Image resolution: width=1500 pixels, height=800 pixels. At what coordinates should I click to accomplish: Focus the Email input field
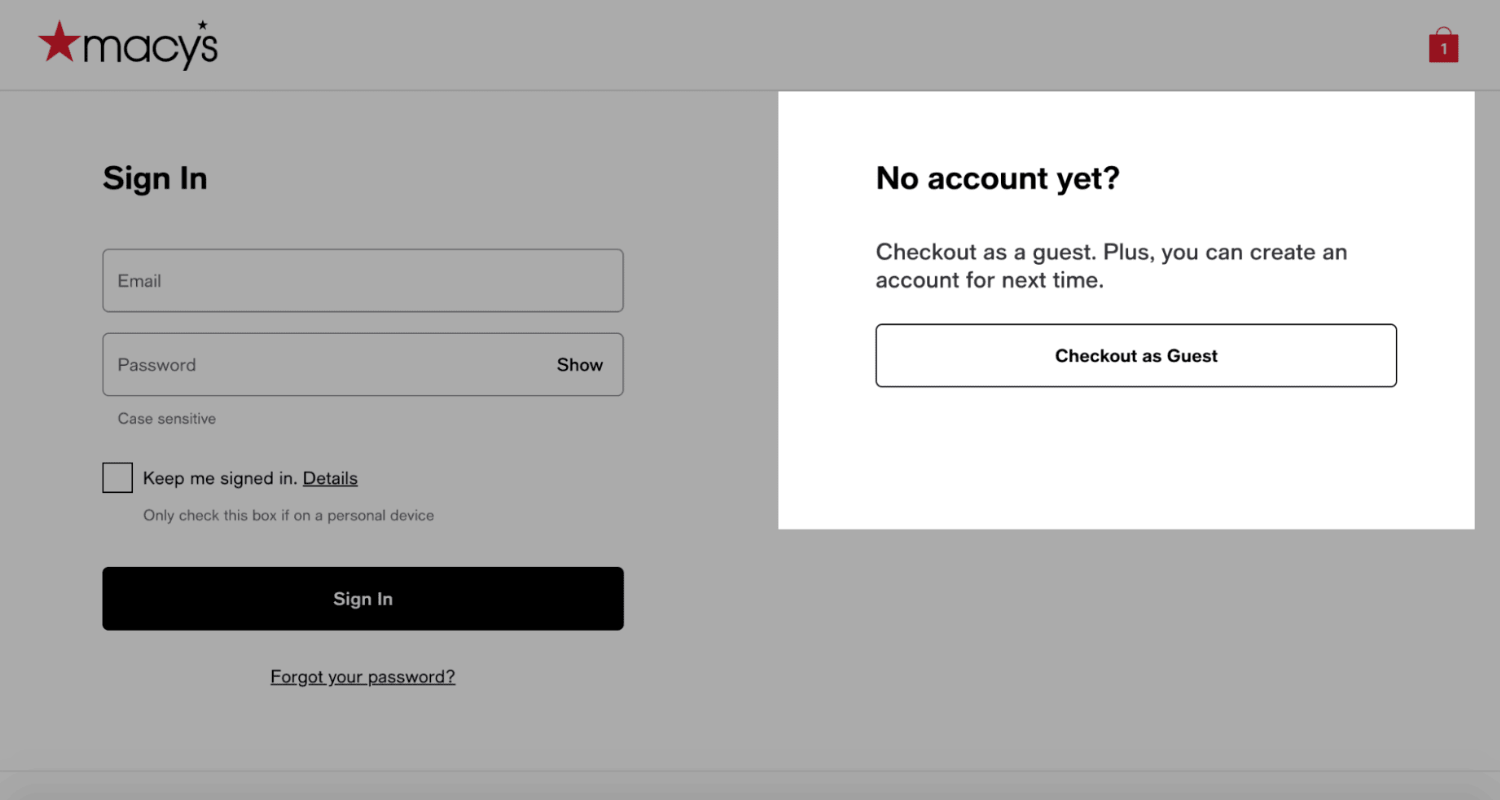(x=362, y=281)
